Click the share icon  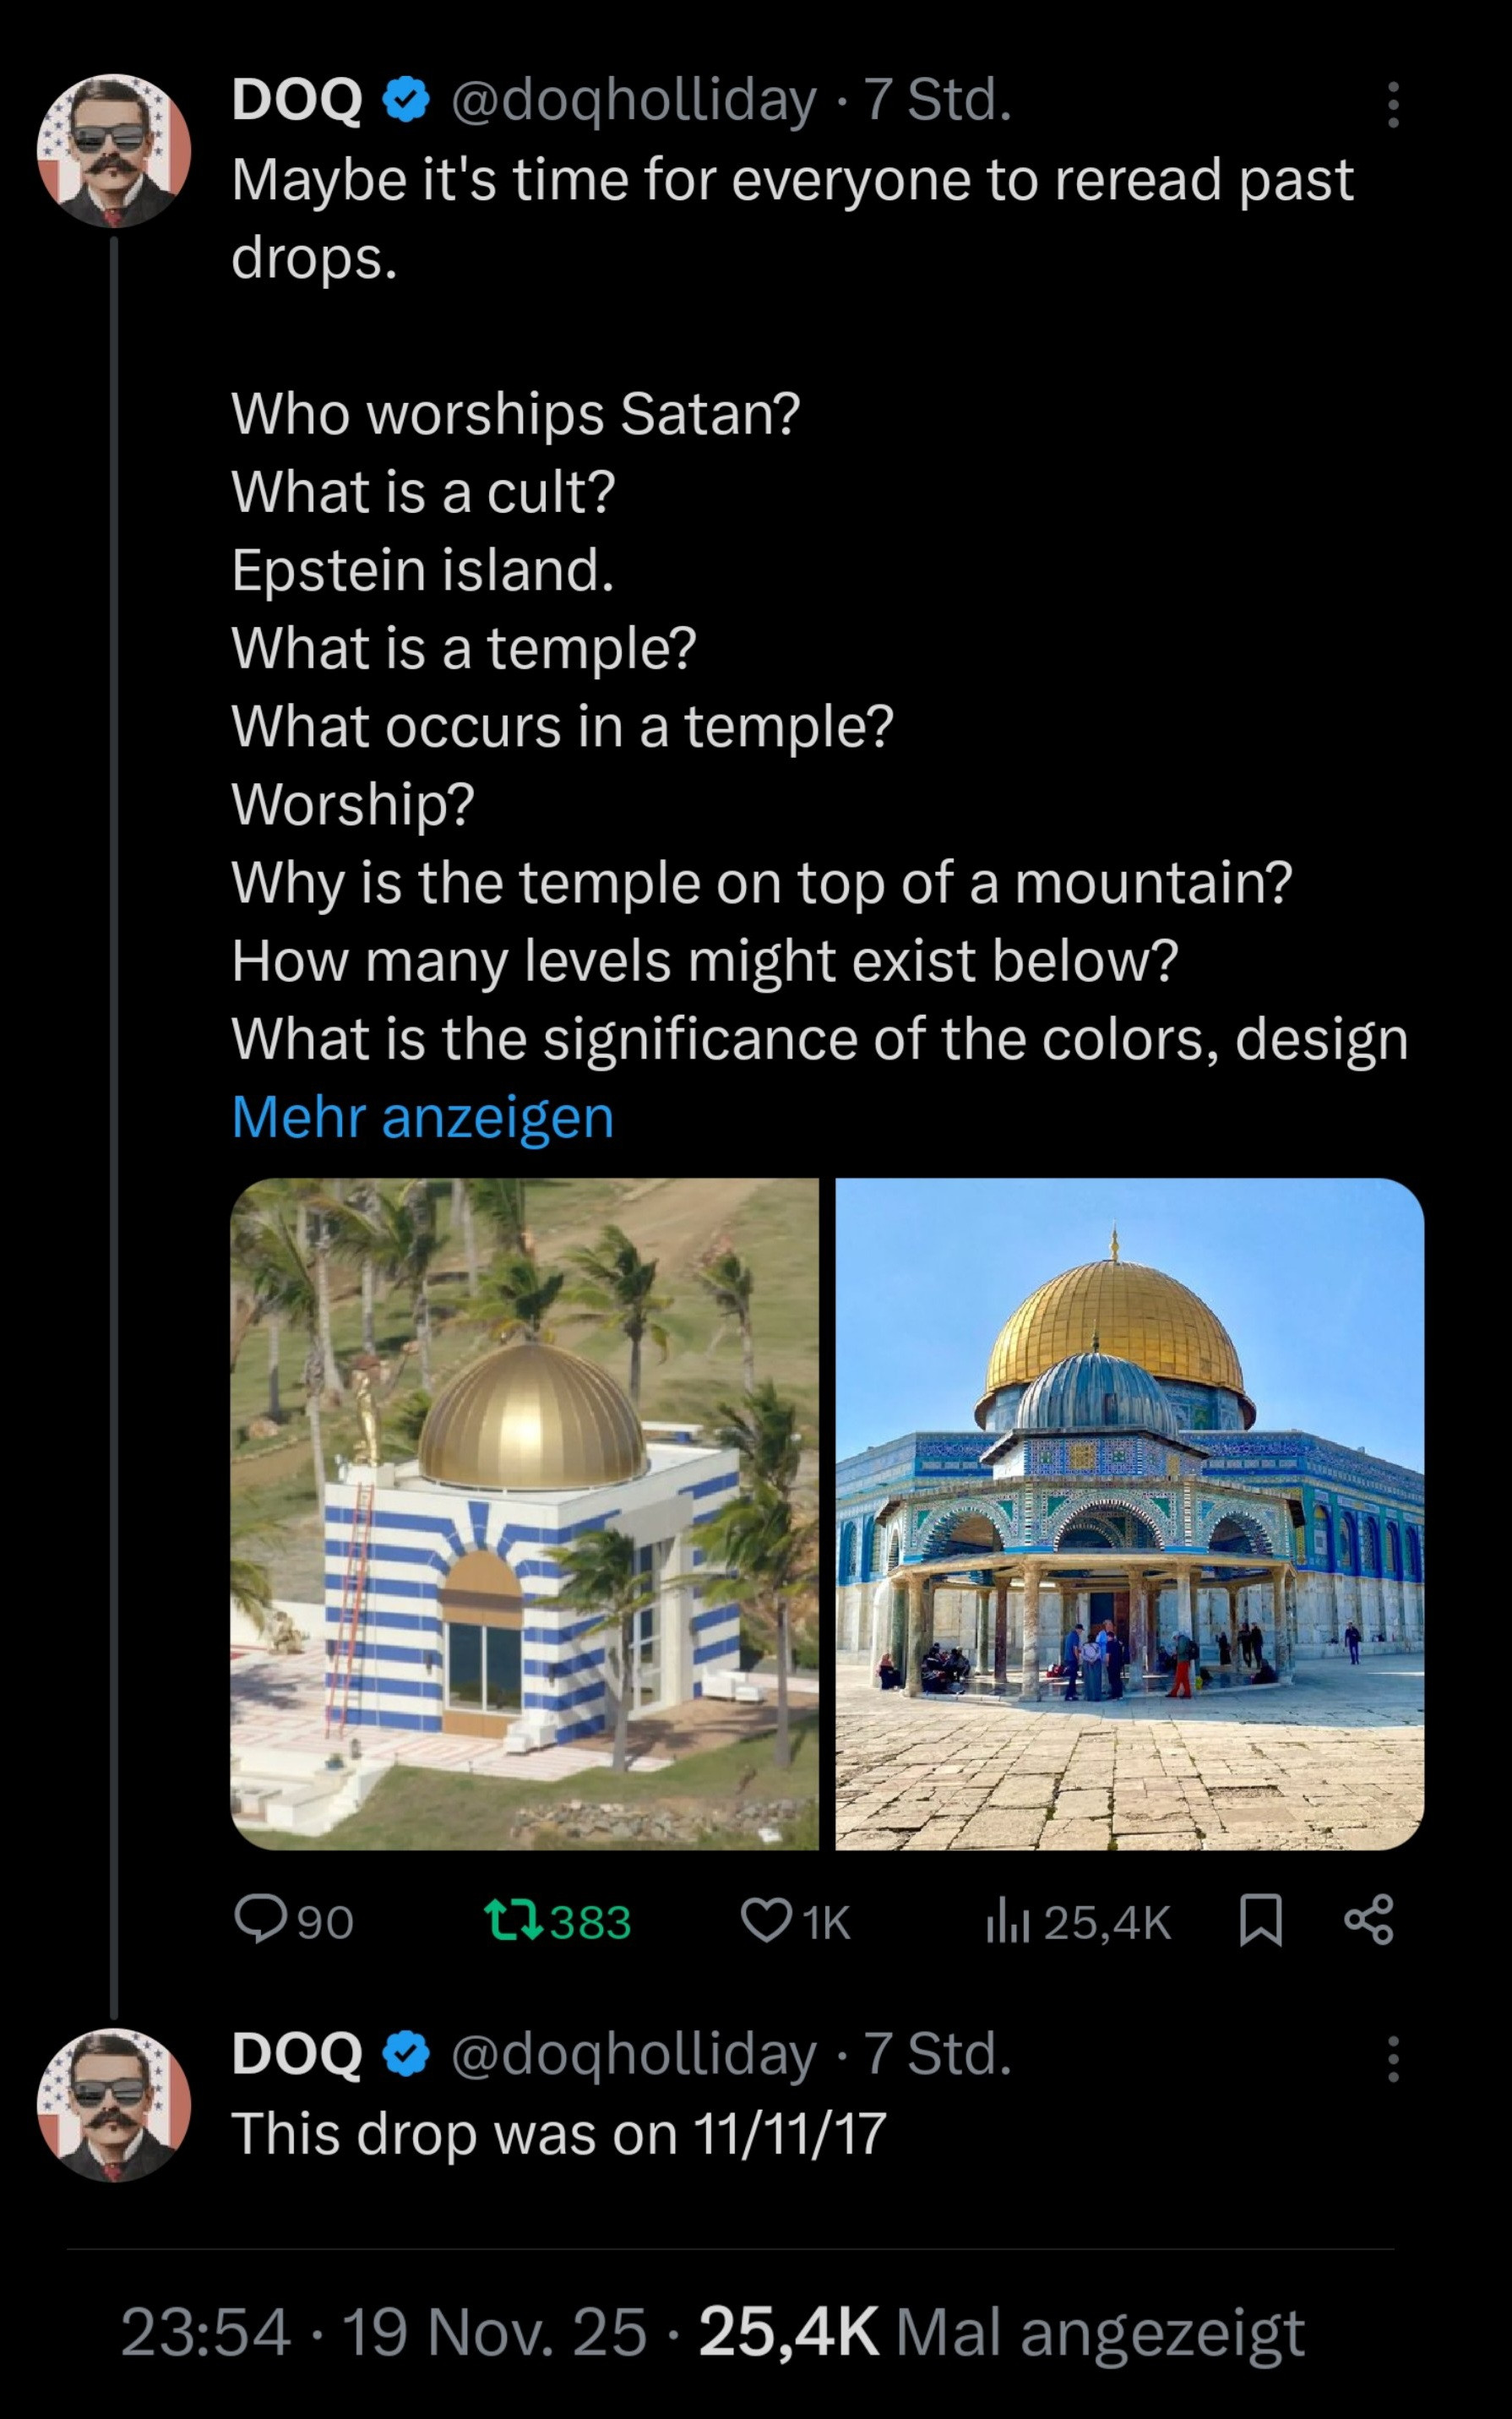click(x=1369, y=1921)
